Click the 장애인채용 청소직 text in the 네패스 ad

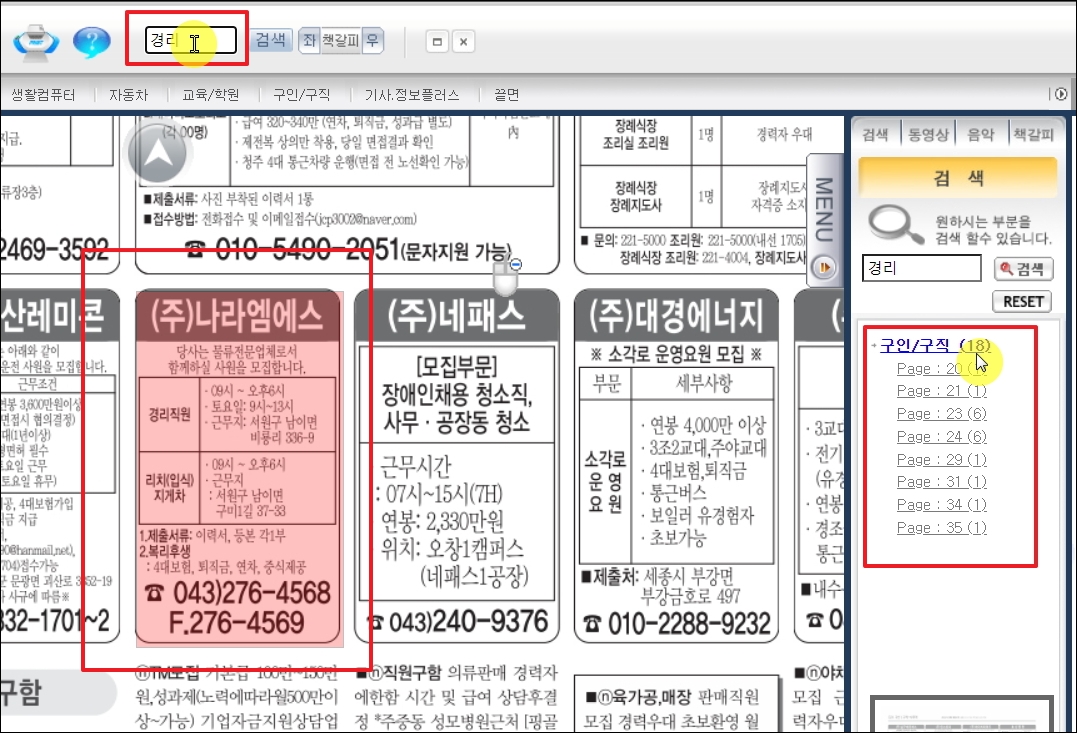point(457,394)
